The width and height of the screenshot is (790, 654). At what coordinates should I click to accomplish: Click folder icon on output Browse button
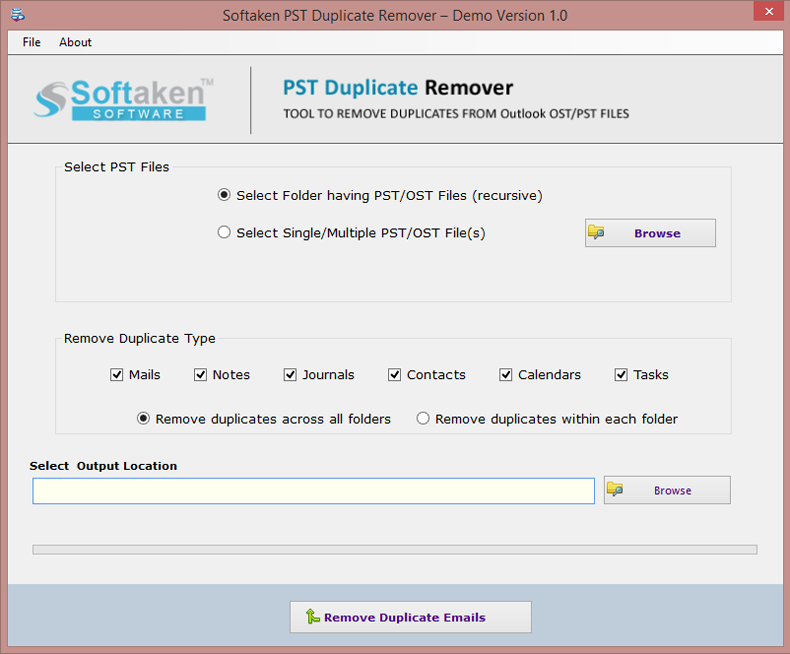(x=615, y=490)
